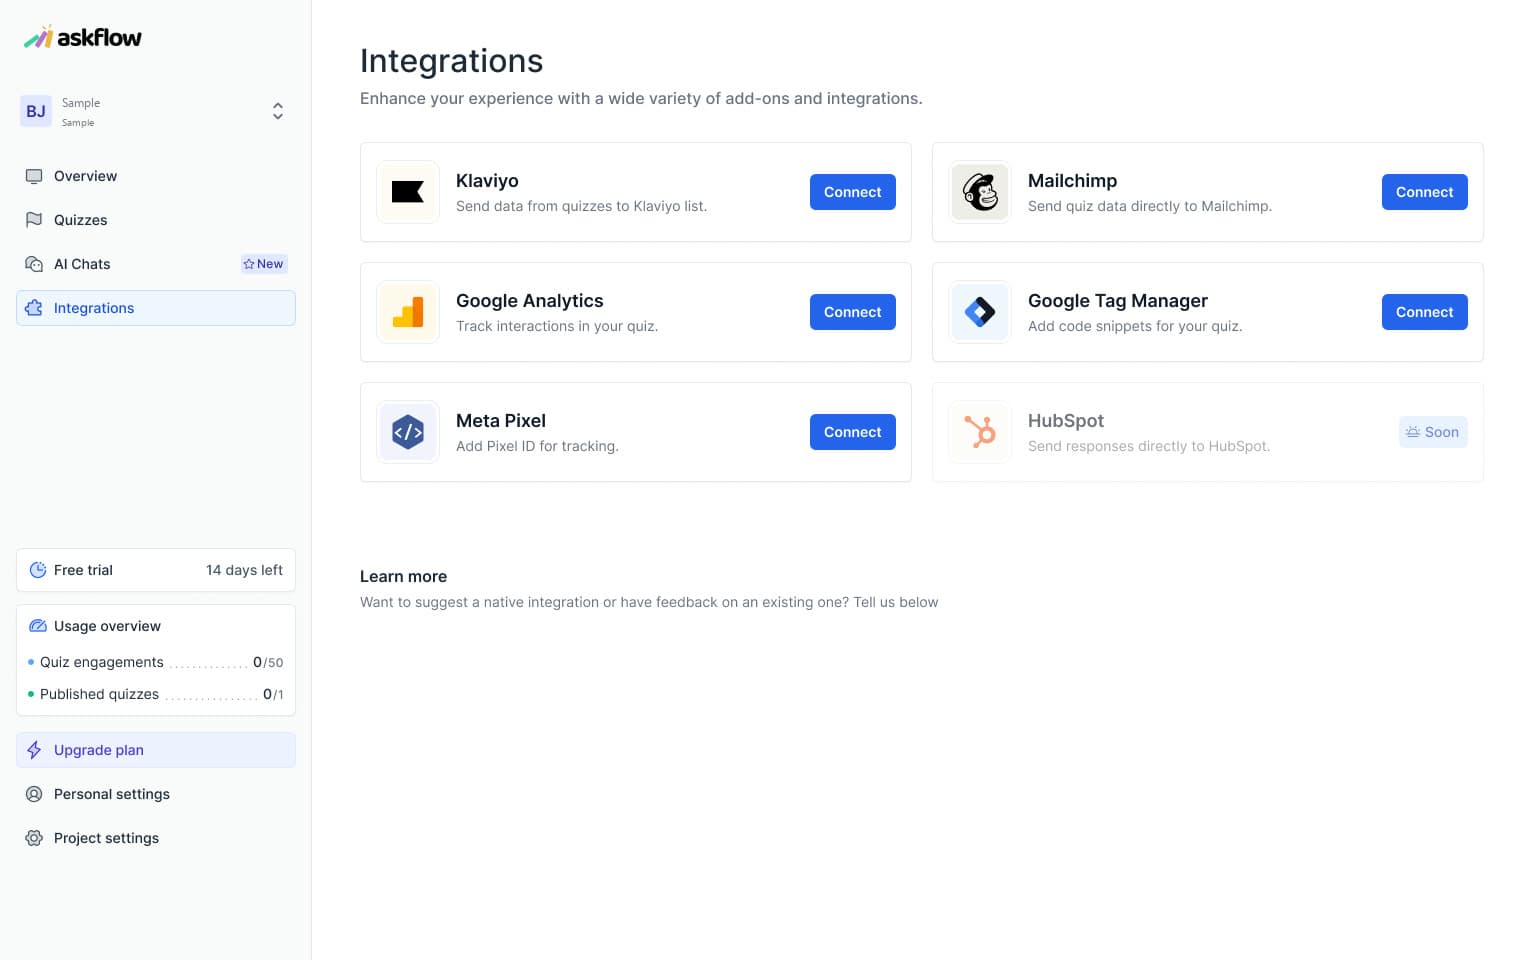Viewport: 1536px width, 960px height.
Task: Click the Usage overview gauge icon
Action: point(38,626)
